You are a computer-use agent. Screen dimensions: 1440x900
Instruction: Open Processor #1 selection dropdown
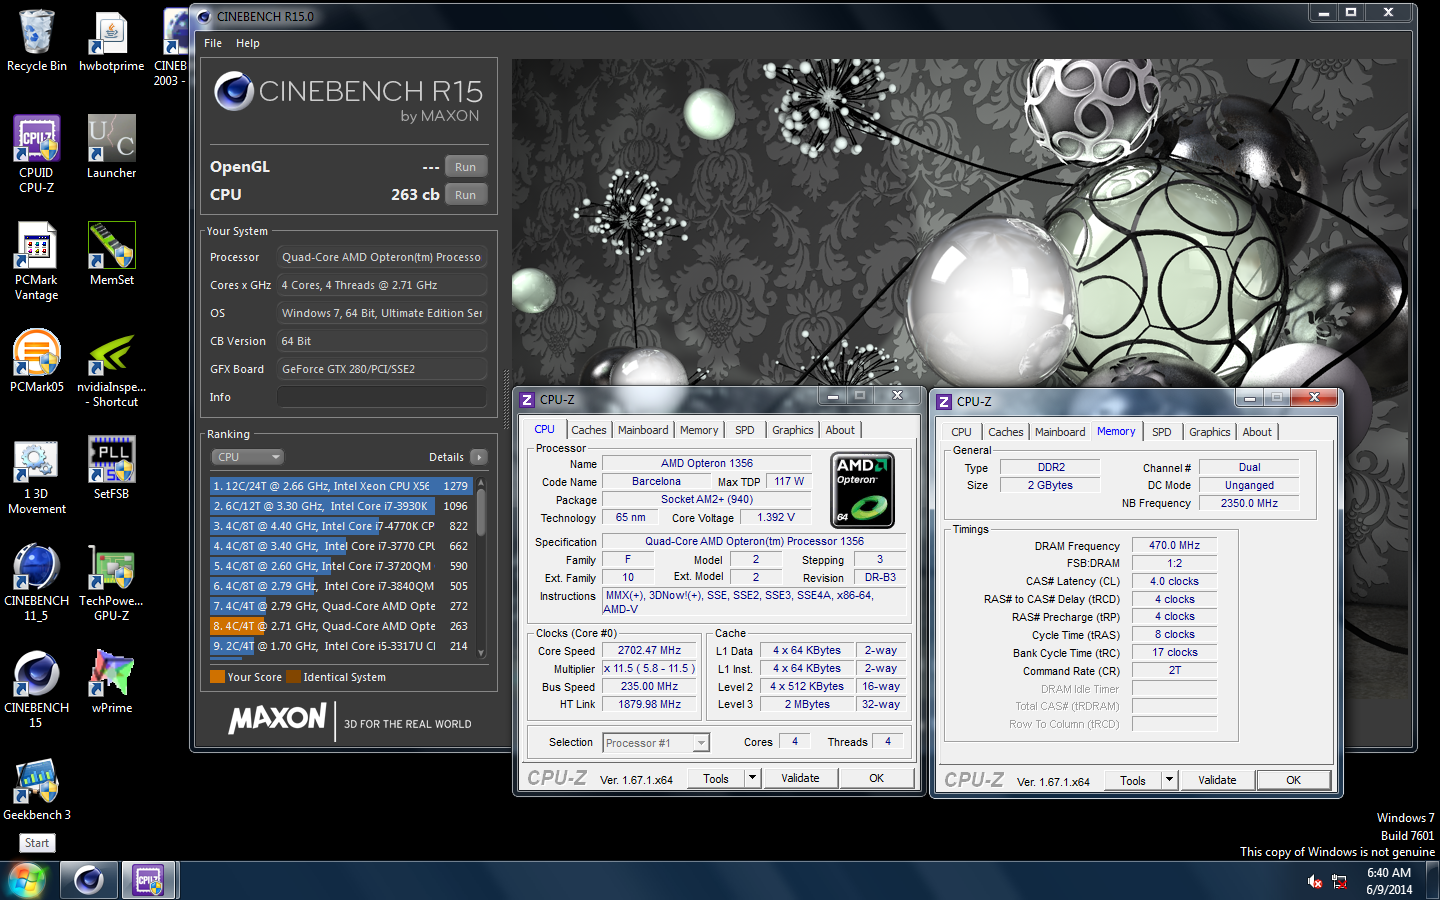pos(656,743)
